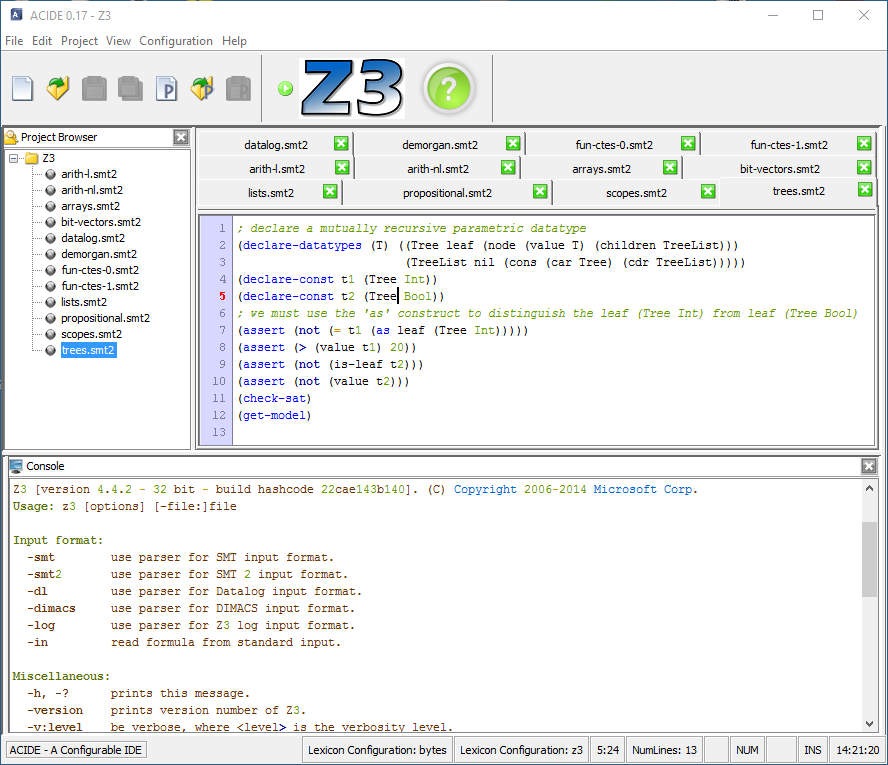Select datalog.smt2 in the project tree
The width and height of the screenshot is (888, 765).
point(93,238)
